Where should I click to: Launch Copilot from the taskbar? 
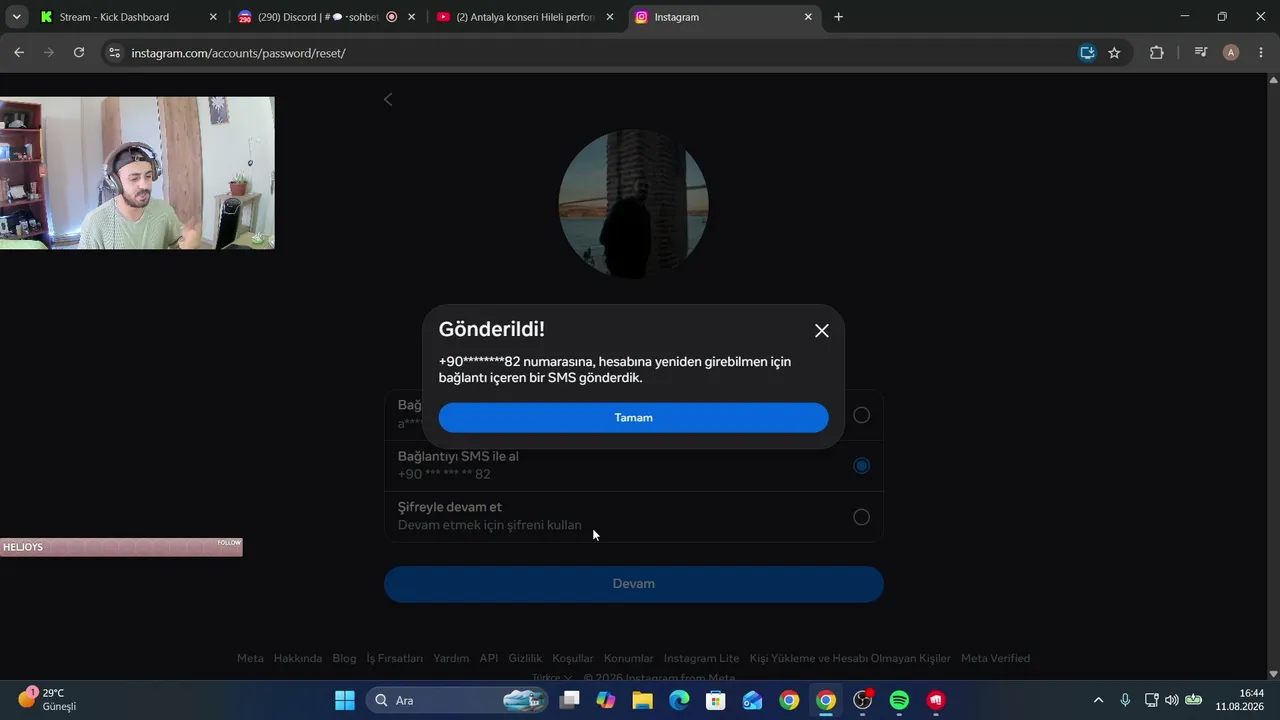[606, 700]
